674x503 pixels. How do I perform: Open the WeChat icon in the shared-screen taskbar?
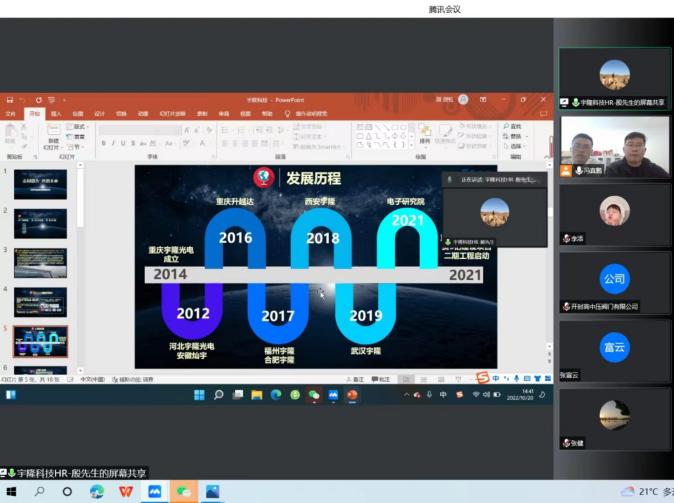pyautogui.click(x=314, y=395)
